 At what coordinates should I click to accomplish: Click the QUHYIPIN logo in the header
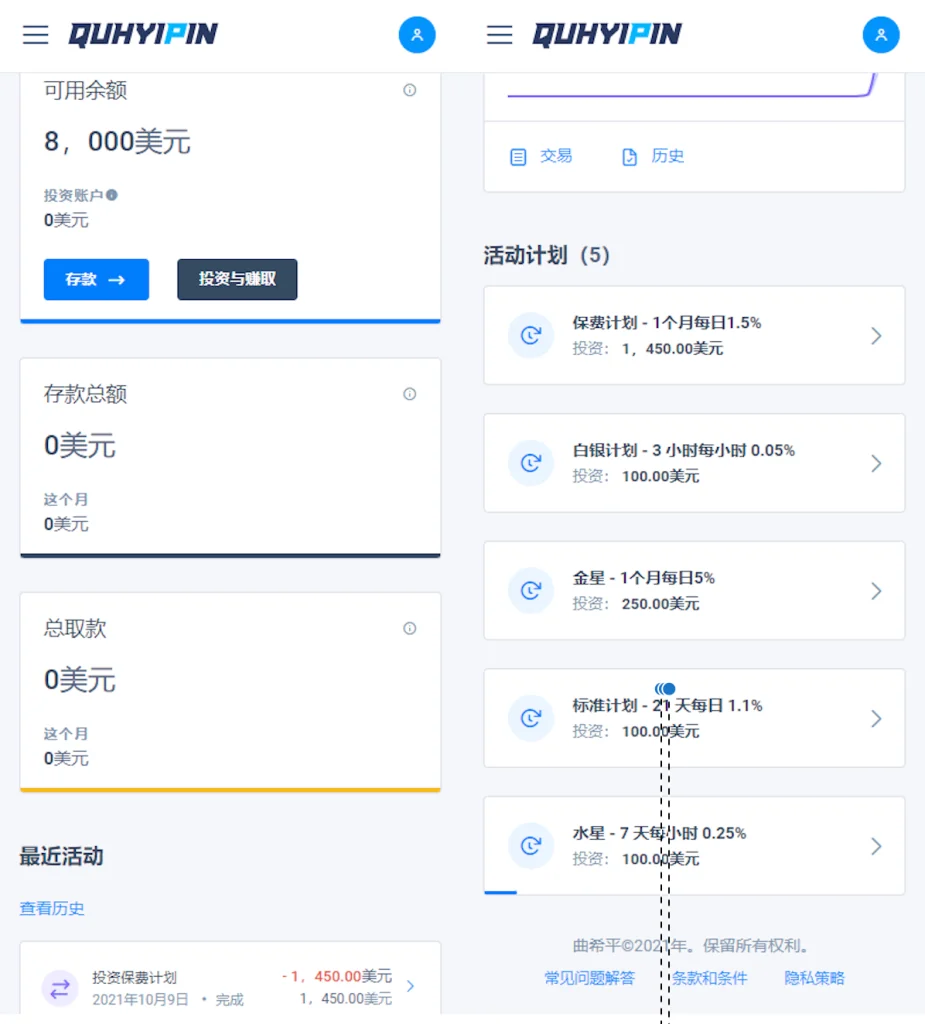click(x=142, y=33)
